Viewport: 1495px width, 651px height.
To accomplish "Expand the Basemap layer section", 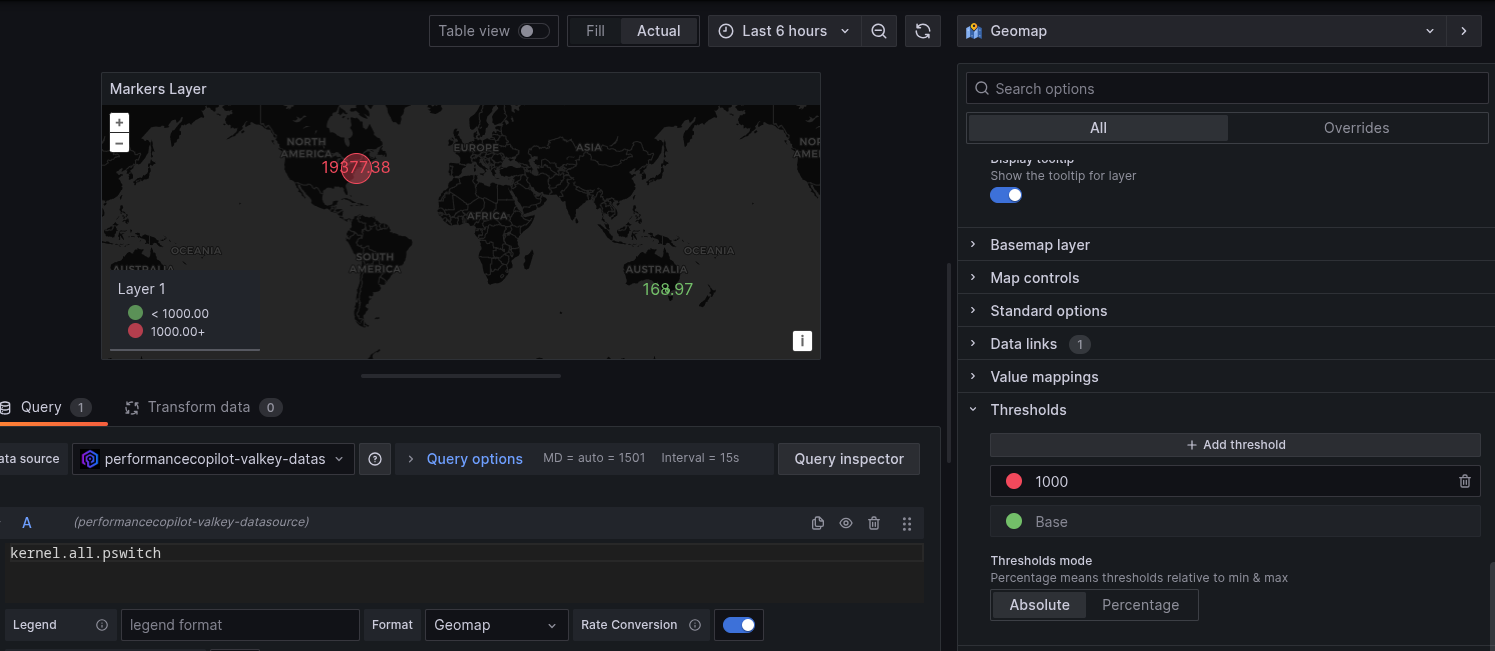I will coord(1040,245).
